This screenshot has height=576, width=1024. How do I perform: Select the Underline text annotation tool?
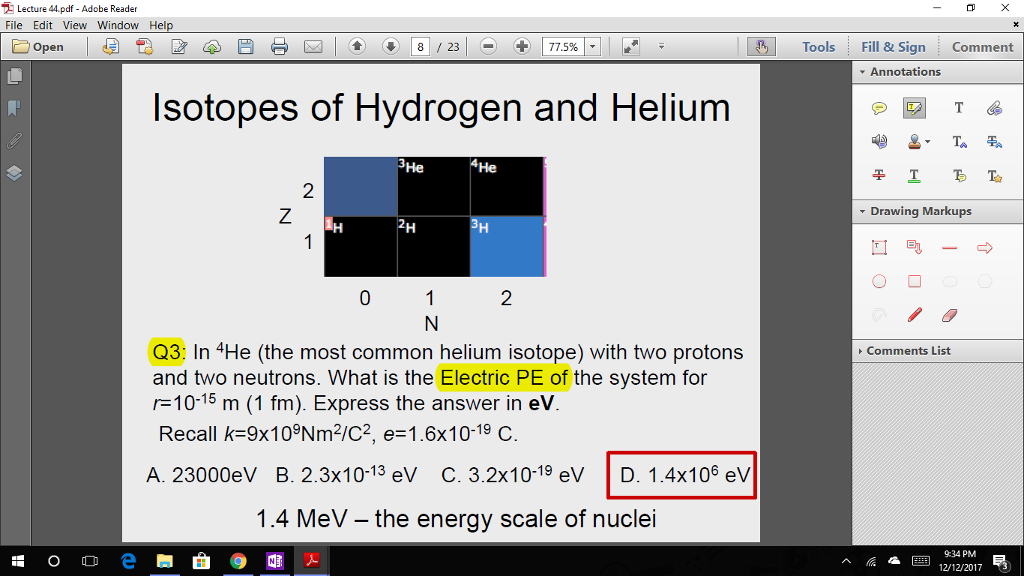pyautogui.click(x=915, y=175)
